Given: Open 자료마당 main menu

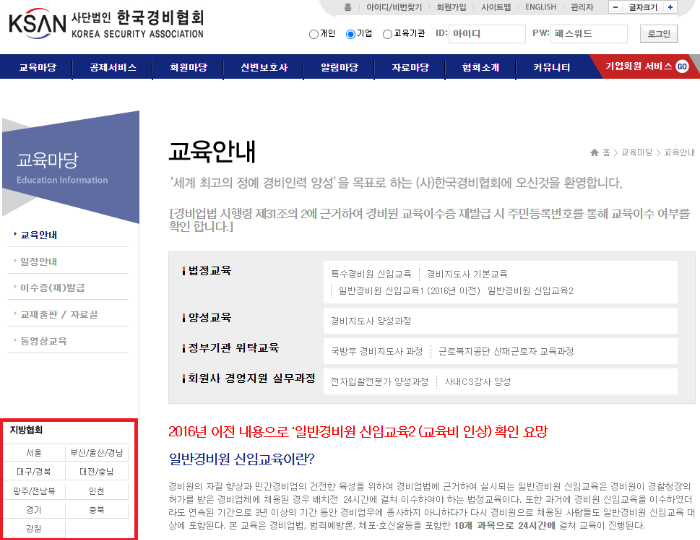Looking at the screenshot, I should click(410, 67).
